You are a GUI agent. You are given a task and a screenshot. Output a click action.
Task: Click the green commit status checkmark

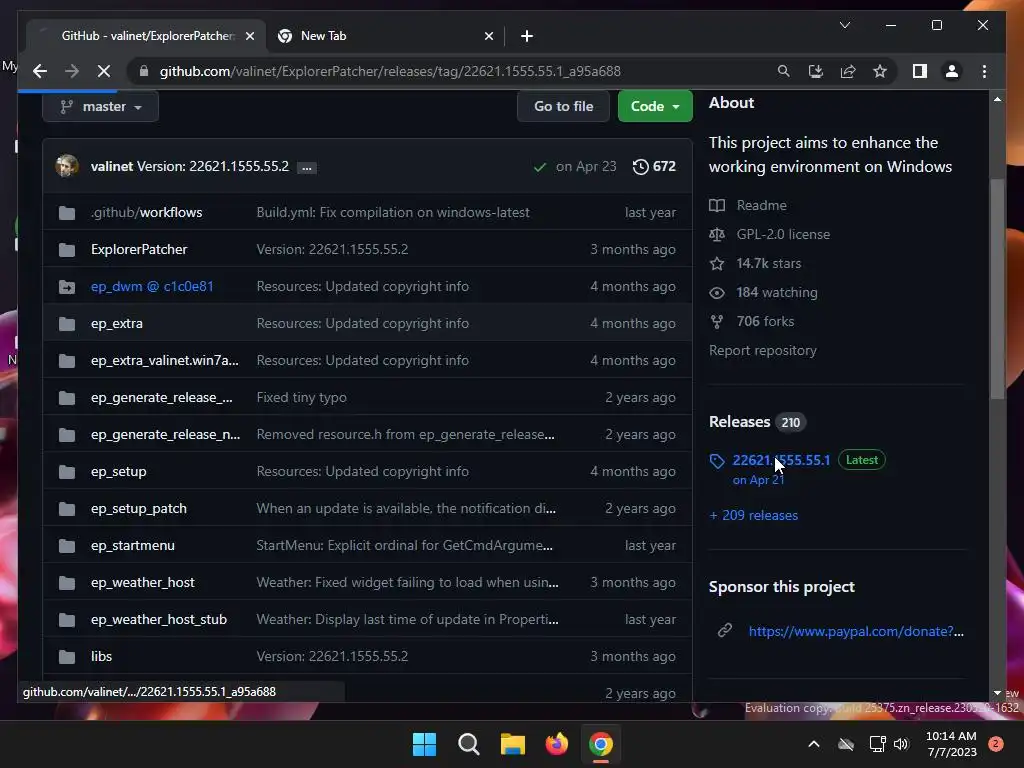[x=539, y=167]
